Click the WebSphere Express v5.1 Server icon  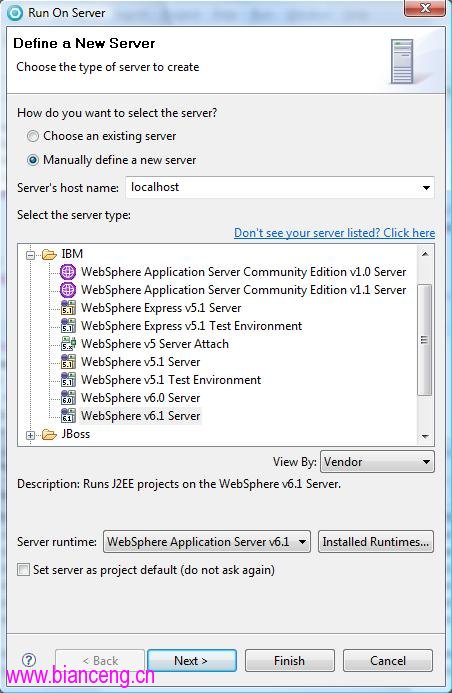point(68,308)
